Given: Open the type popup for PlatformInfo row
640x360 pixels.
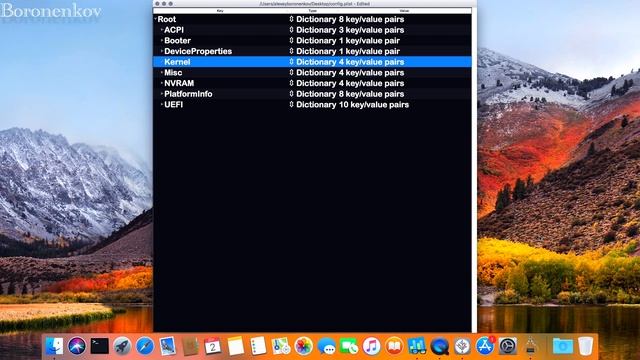Looking at the screenshot, I should click(291, 93).
